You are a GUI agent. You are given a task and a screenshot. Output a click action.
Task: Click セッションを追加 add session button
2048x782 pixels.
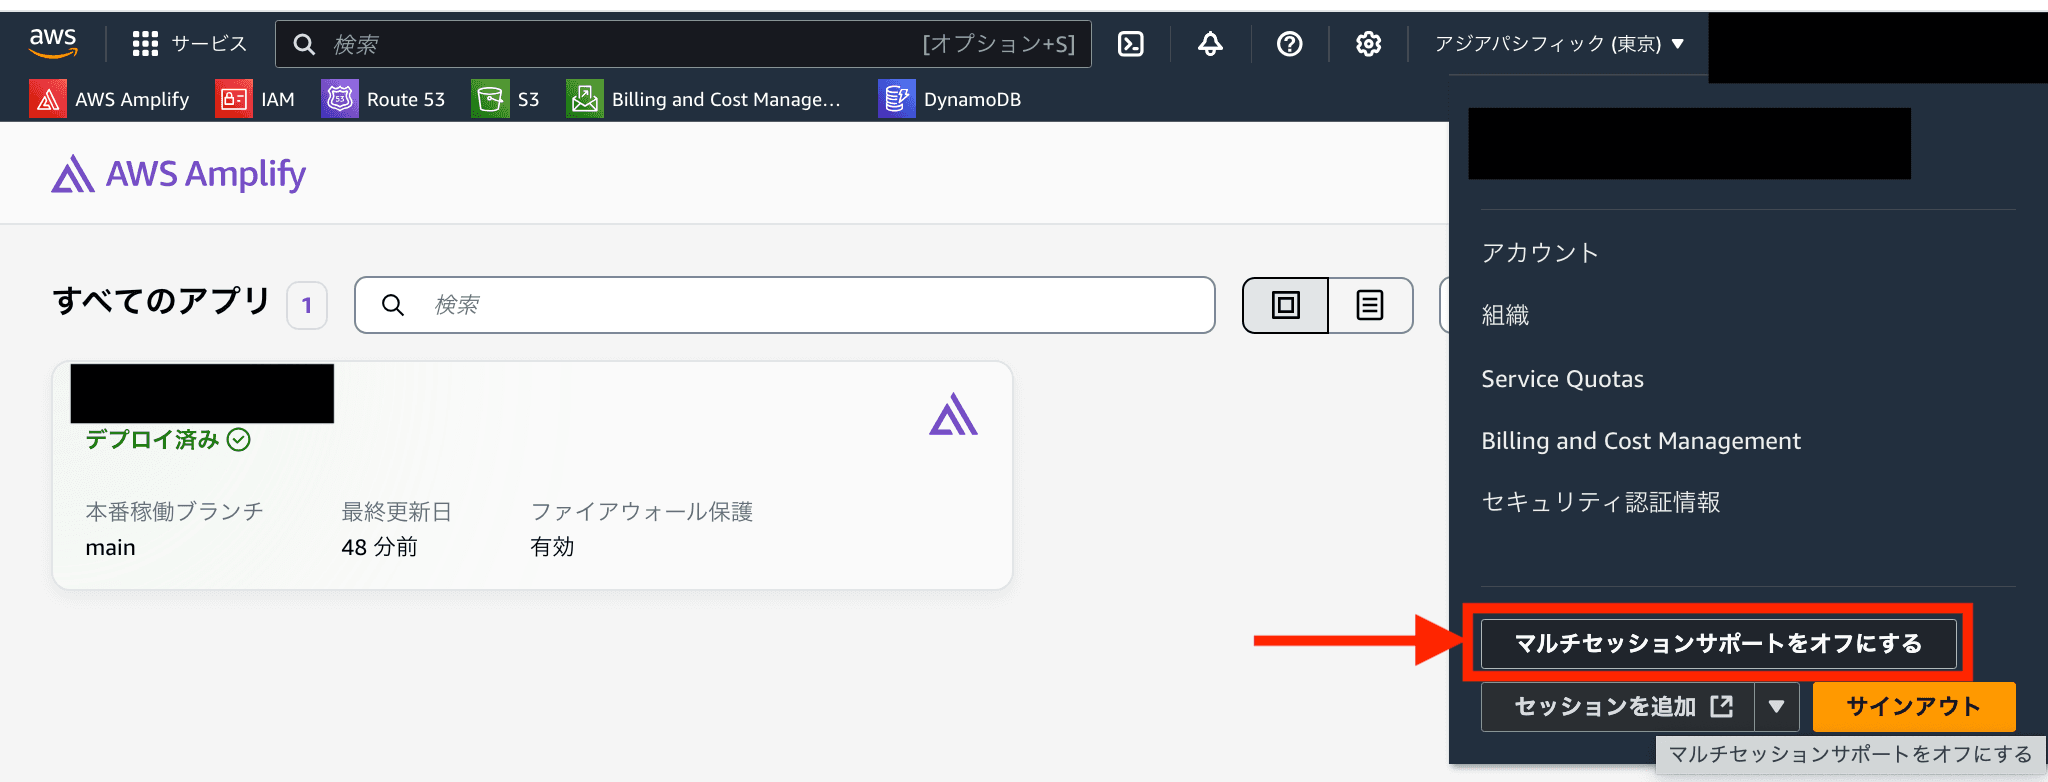click(1618, 707)
